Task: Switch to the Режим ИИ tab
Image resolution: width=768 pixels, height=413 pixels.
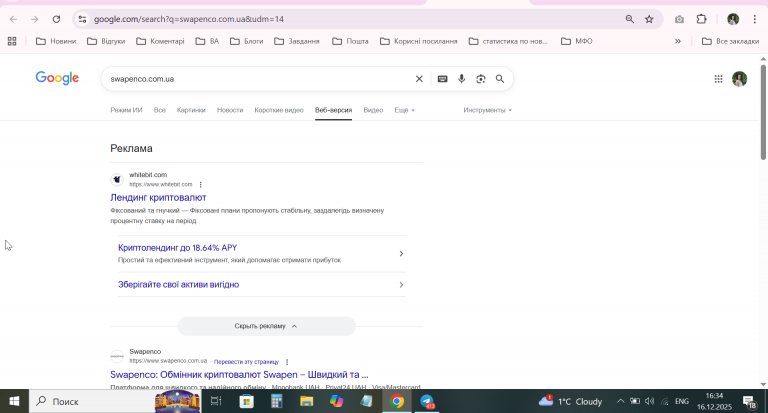Action: point(126,110)
